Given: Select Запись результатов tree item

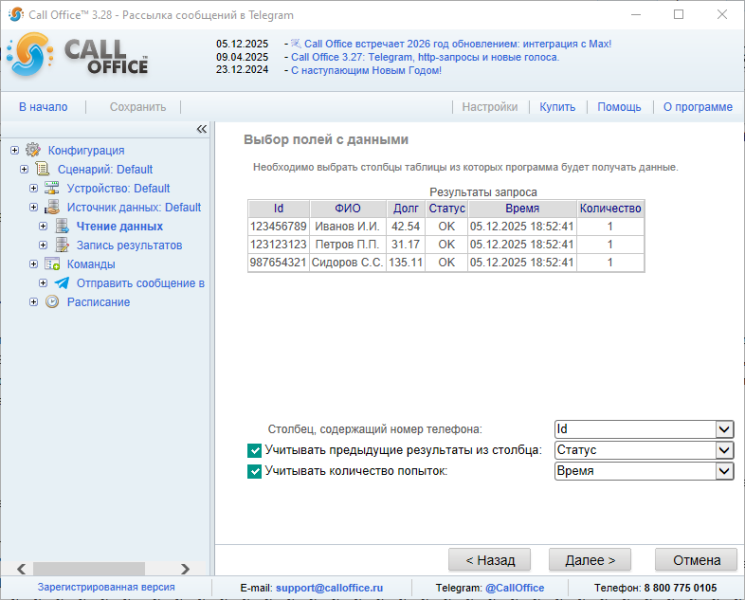Looking at the screenshot, I should click(129, 245).
